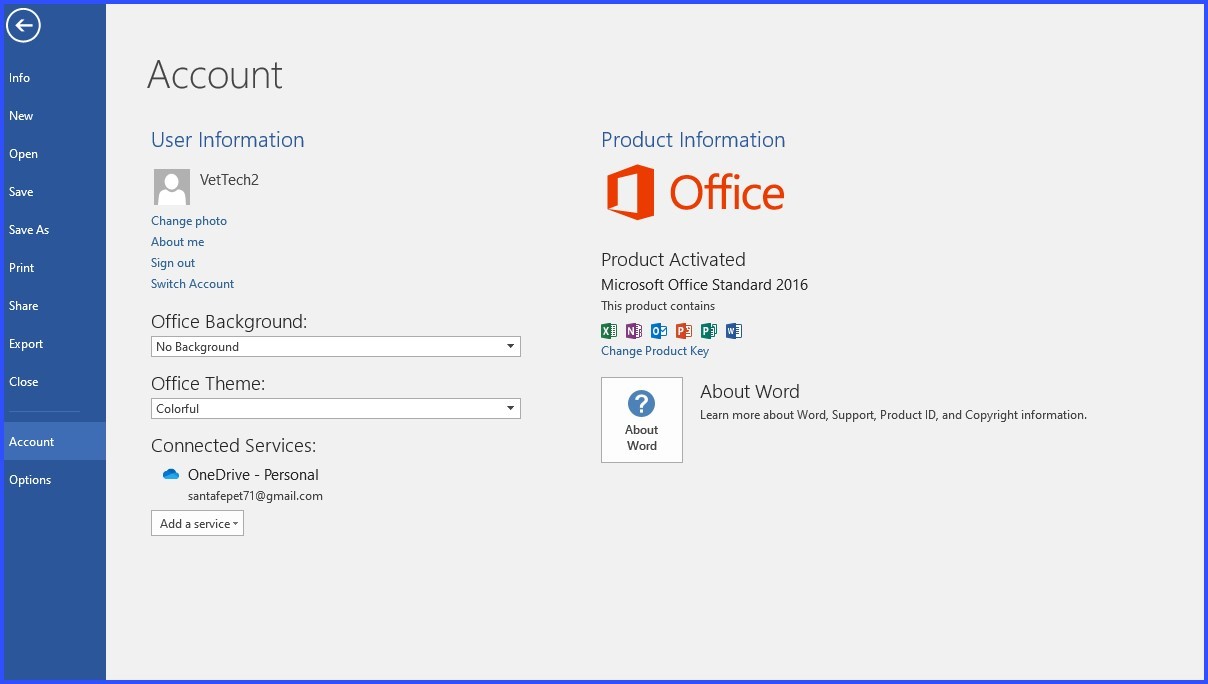Click the Excel icon under This product contains
This screenshot has width=1208, height=684.
[609, 331]
